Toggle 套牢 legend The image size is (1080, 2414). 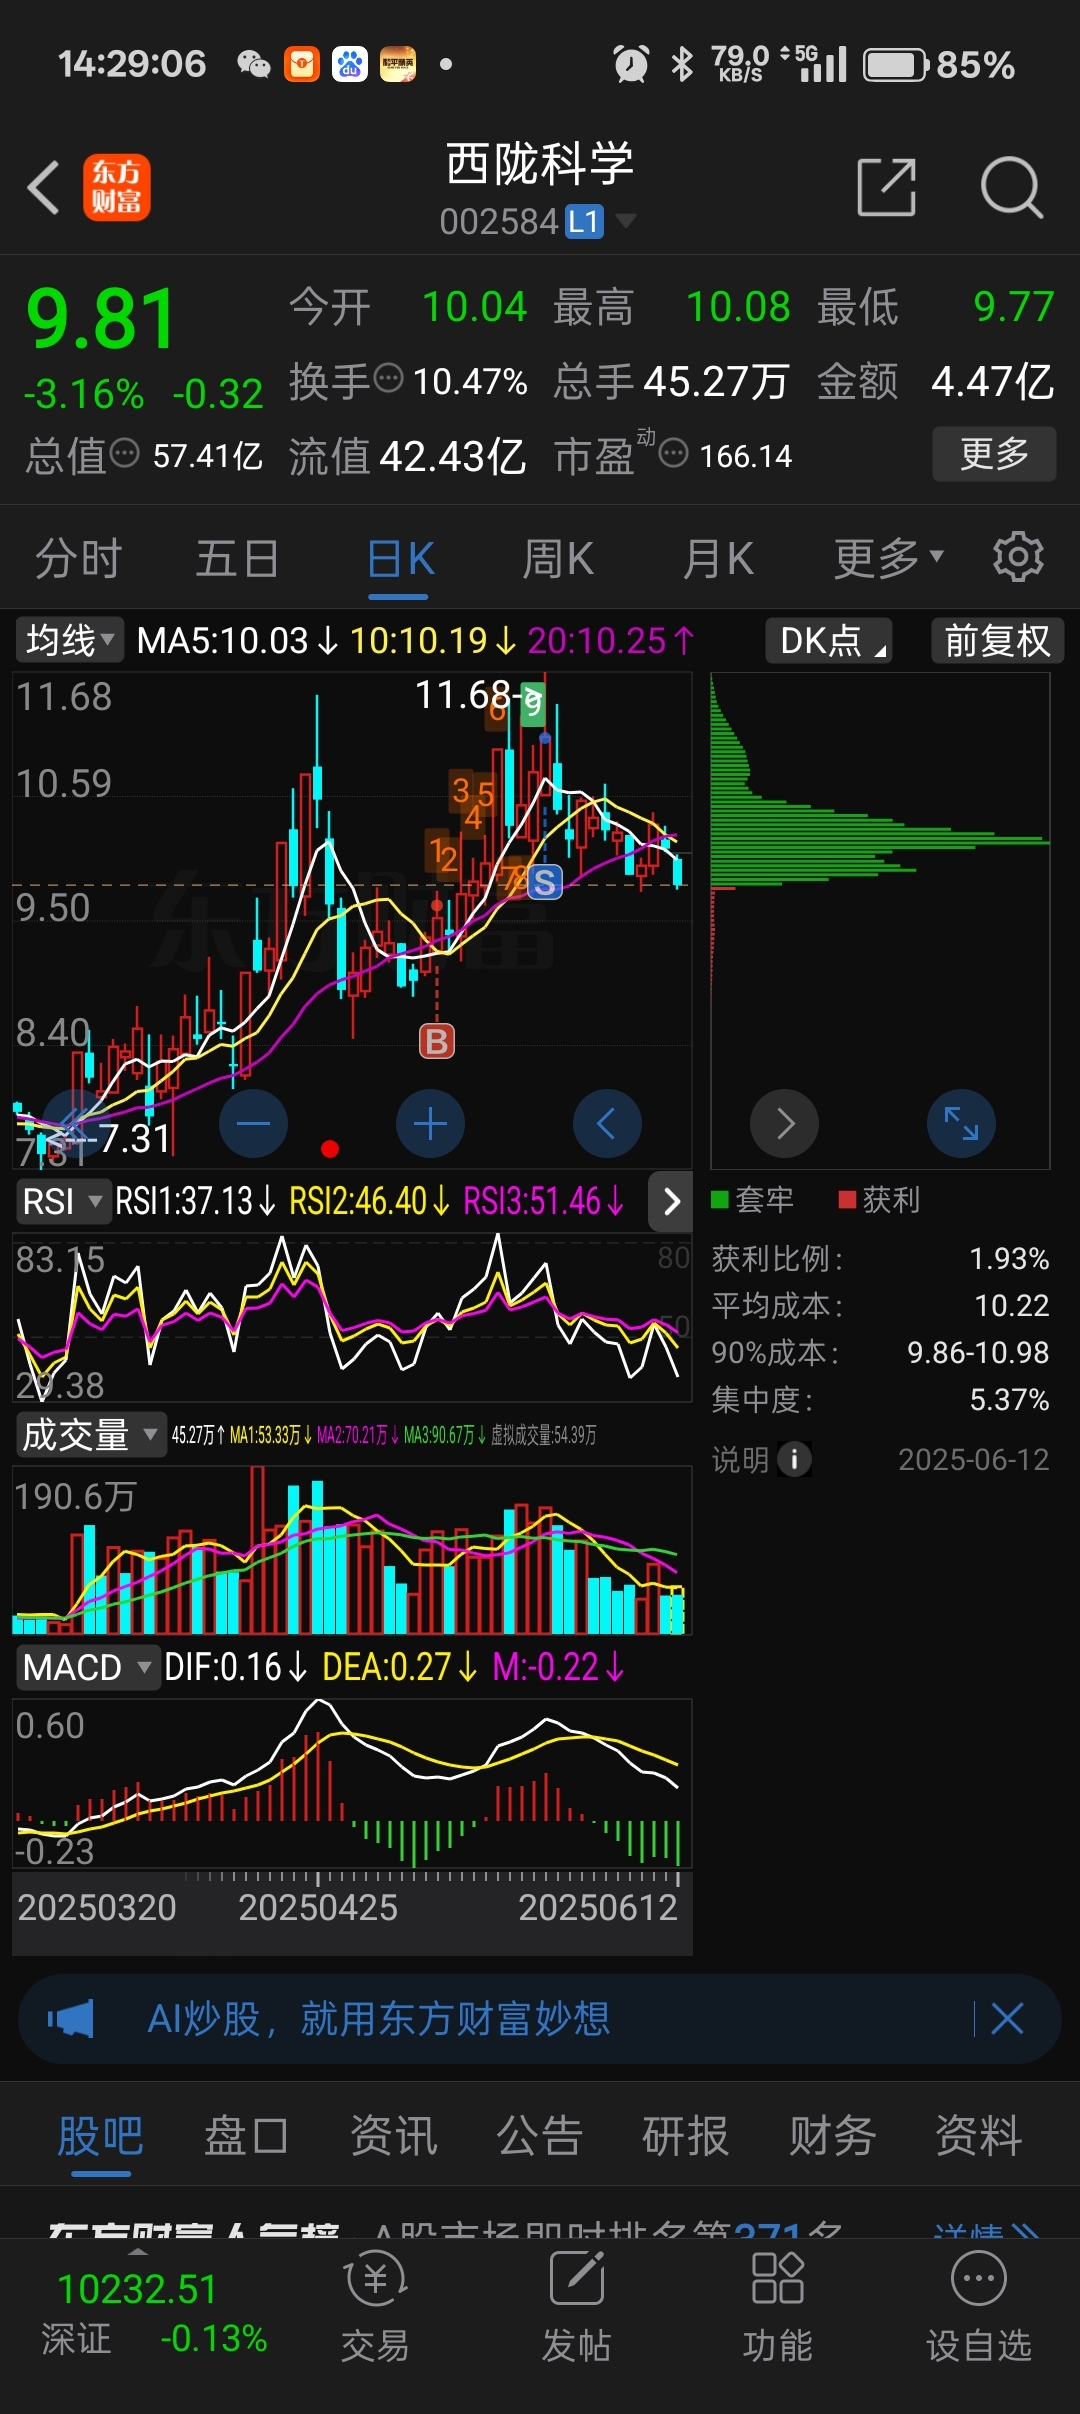click(753, 1199)
